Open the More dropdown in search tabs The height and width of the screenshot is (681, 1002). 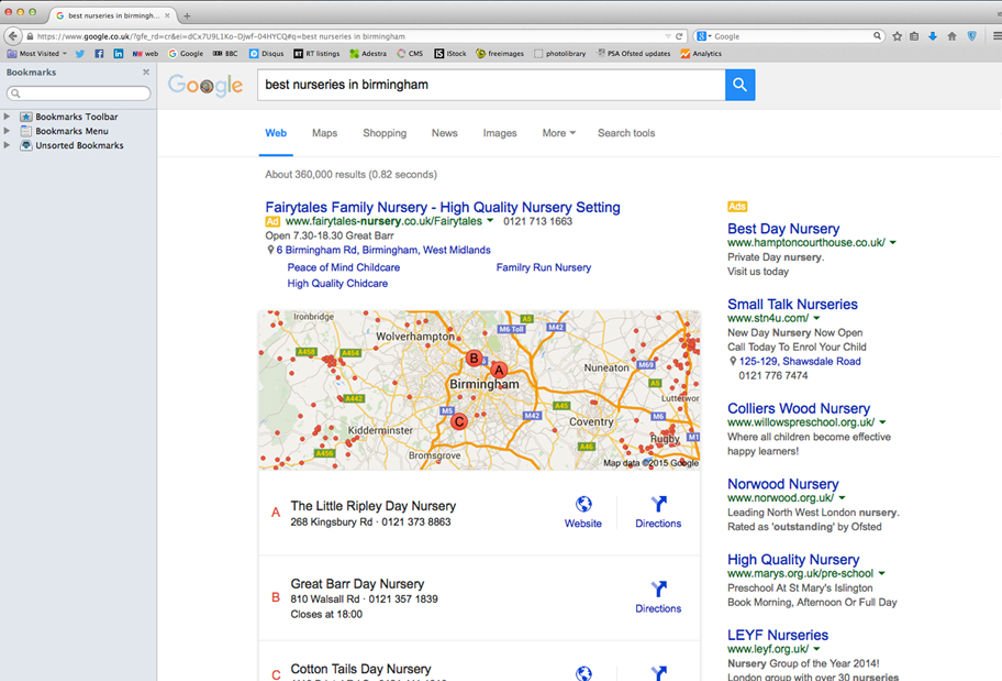559,133
